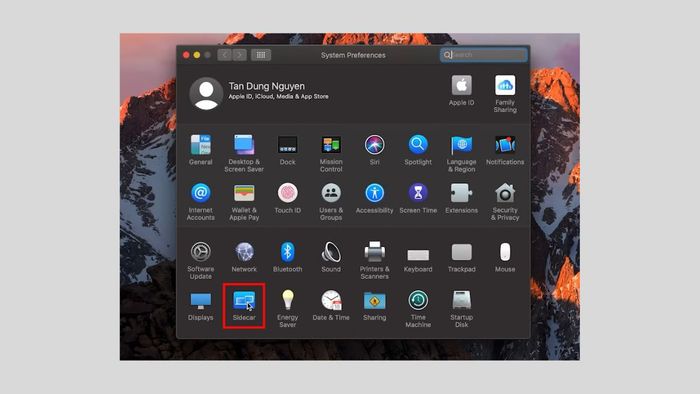
Task: Click the back navigation arrow button
Action: click(x=225, y=55)
